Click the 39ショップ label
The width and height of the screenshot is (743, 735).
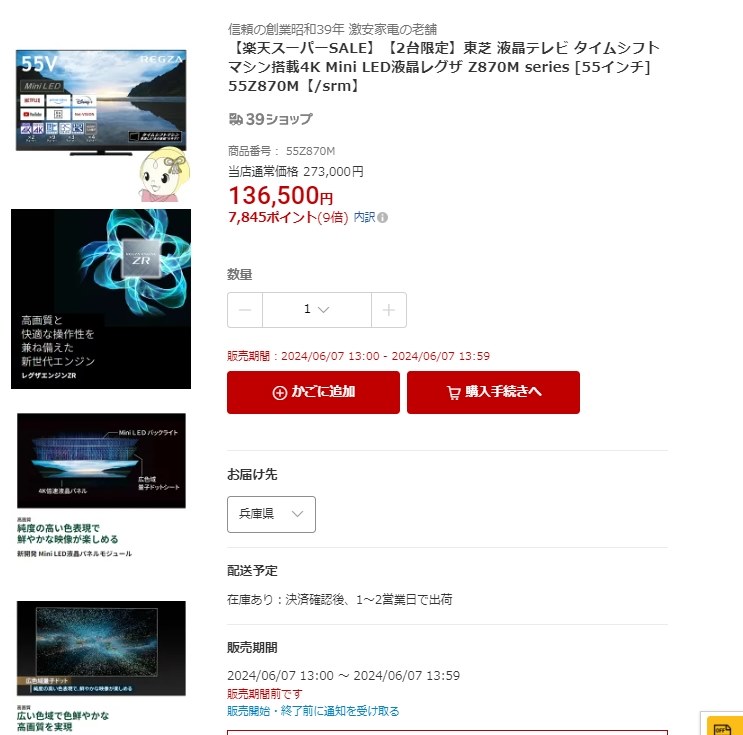coord(279,119)
